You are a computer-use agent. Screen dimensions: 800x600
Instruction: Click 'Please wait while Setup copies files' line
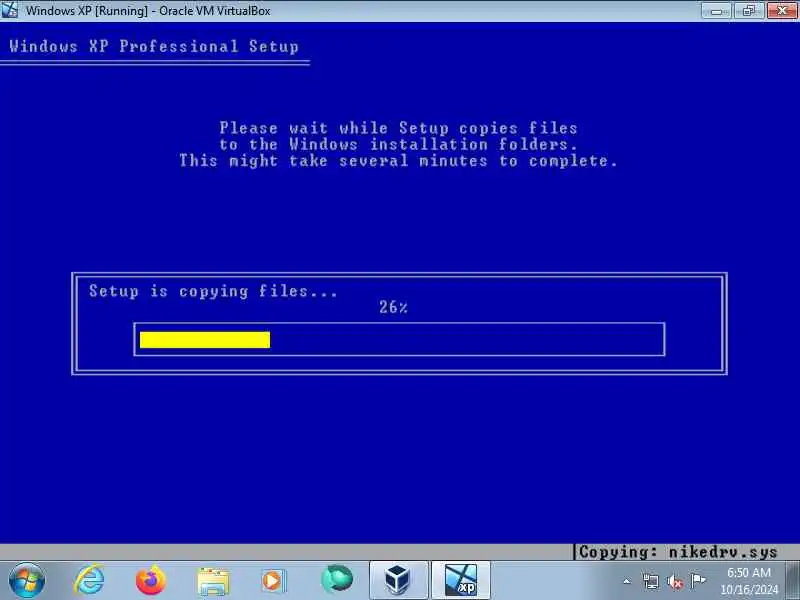pyautogui.click(x=398, y=128)
